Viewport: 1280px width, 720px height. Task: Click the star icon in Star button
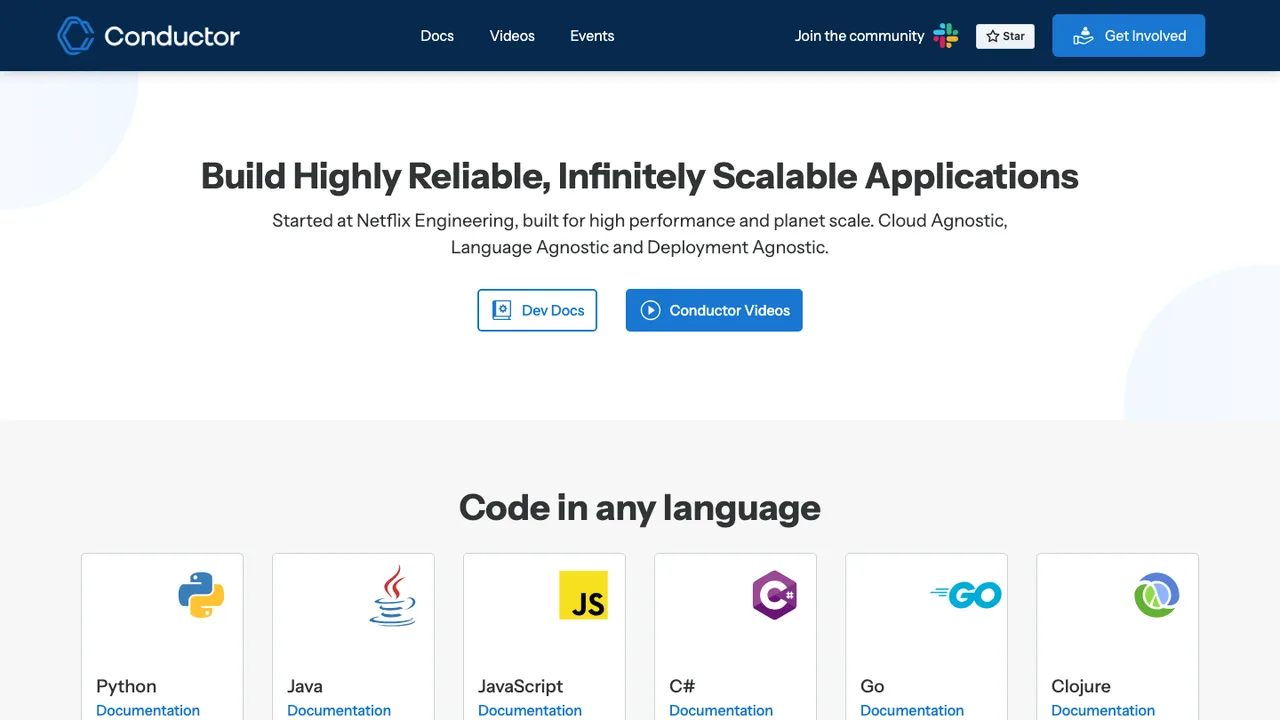993,36
